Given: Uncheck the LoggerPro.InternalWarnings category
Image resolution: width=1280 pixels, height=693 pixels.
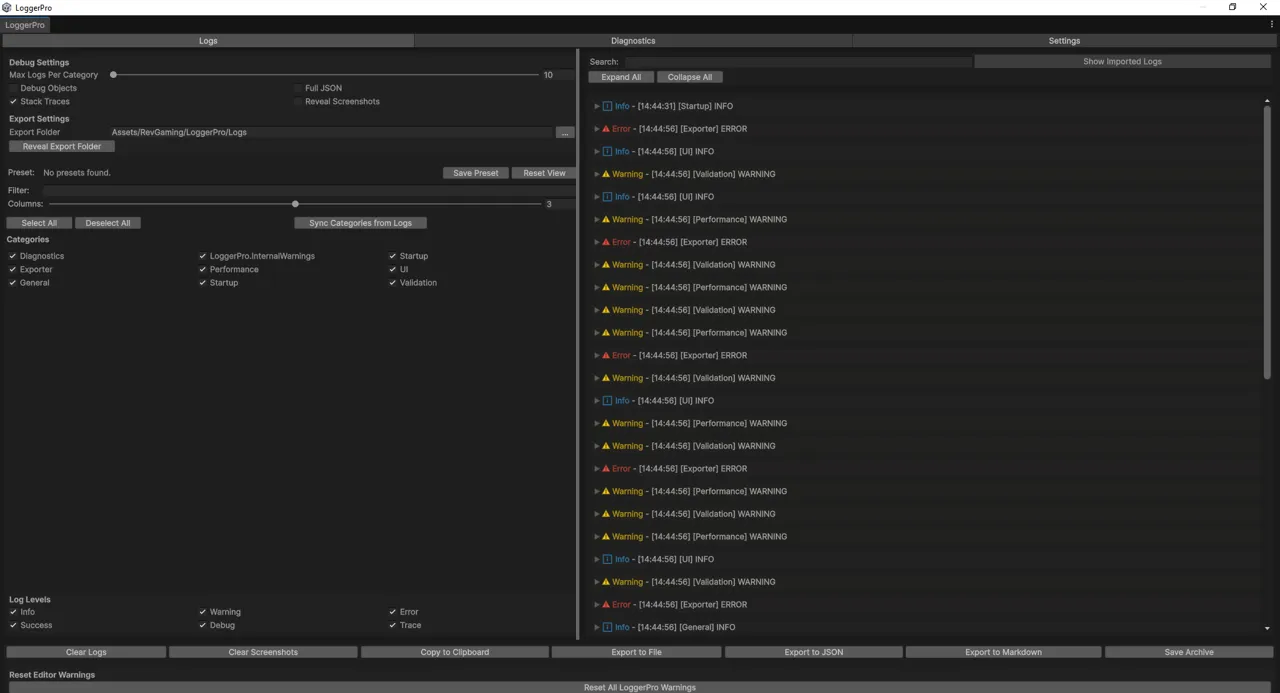Looking at the screenshot, I should 203,256.
